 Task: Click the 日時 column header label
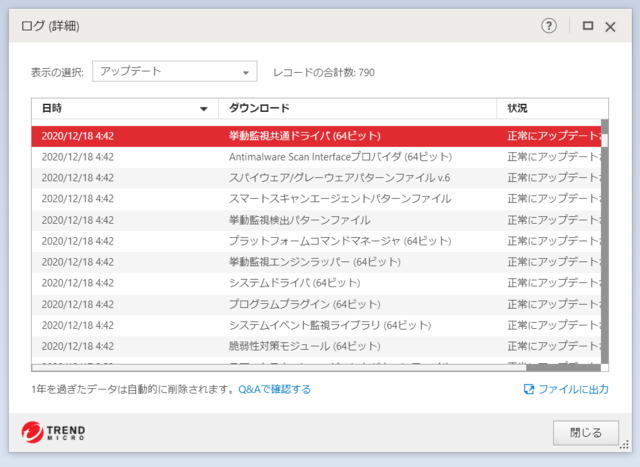[x=52, y=108]
